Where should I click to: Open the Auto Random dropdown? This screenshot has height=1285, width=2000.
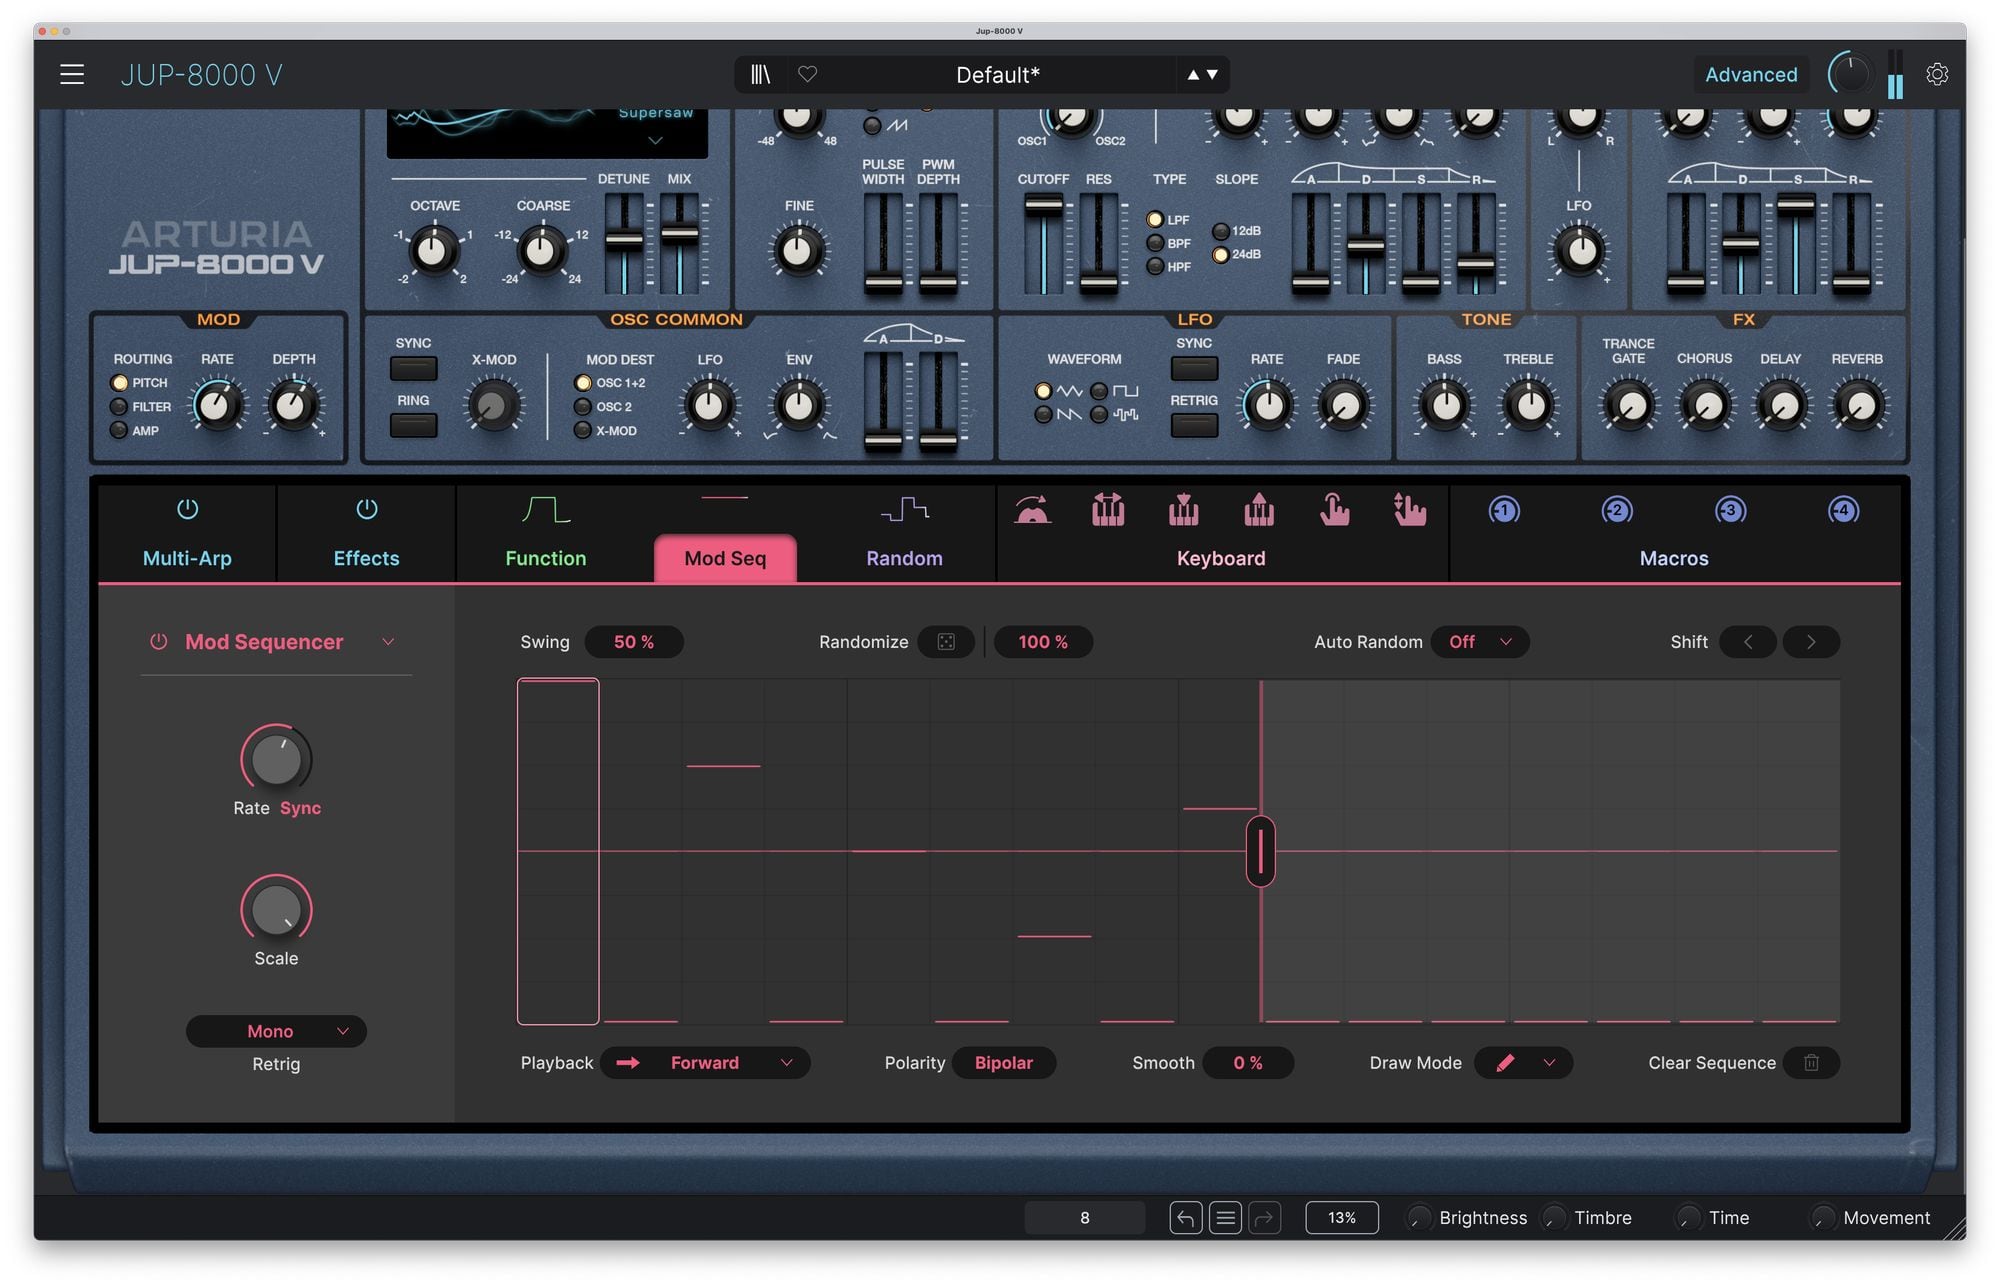pos(1479,642)
